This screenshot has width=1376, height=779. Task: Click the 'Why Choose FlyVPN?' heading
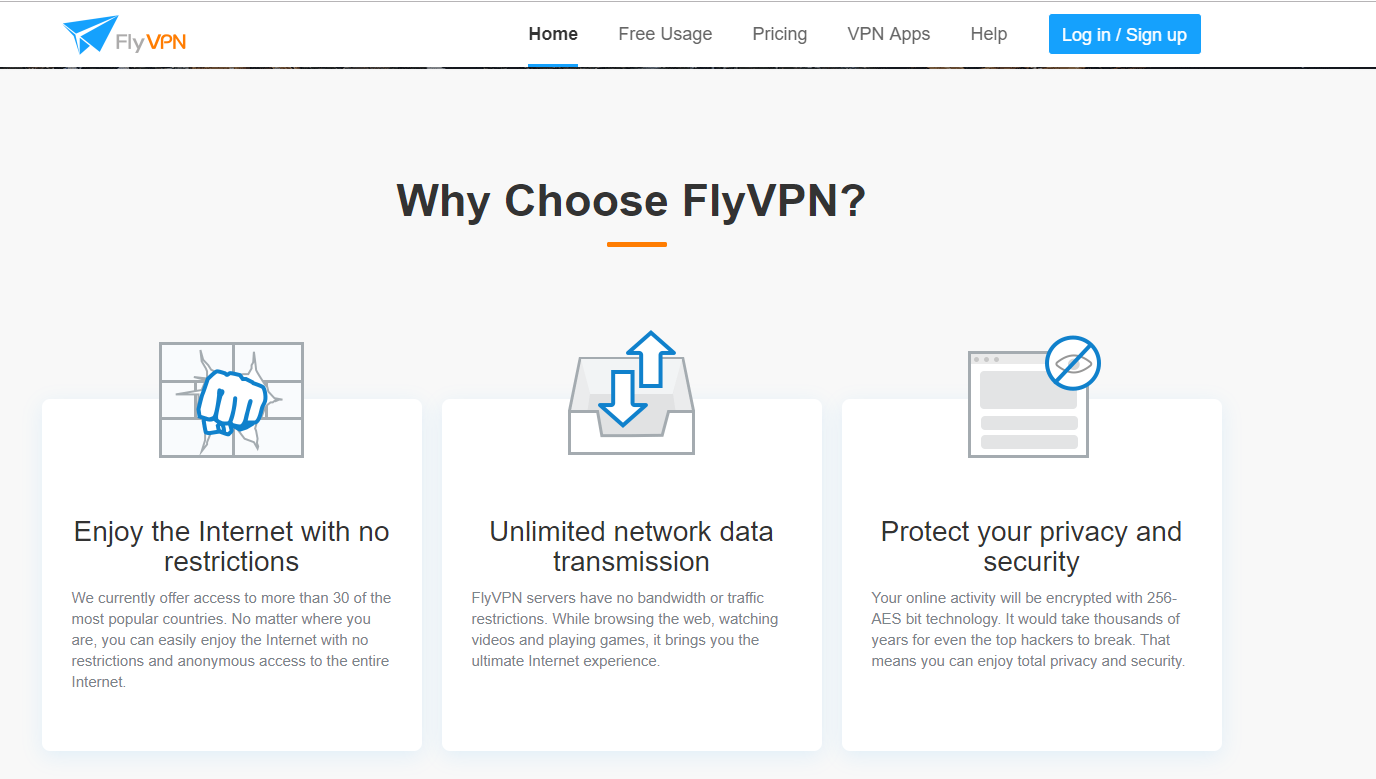coord(631,200)
